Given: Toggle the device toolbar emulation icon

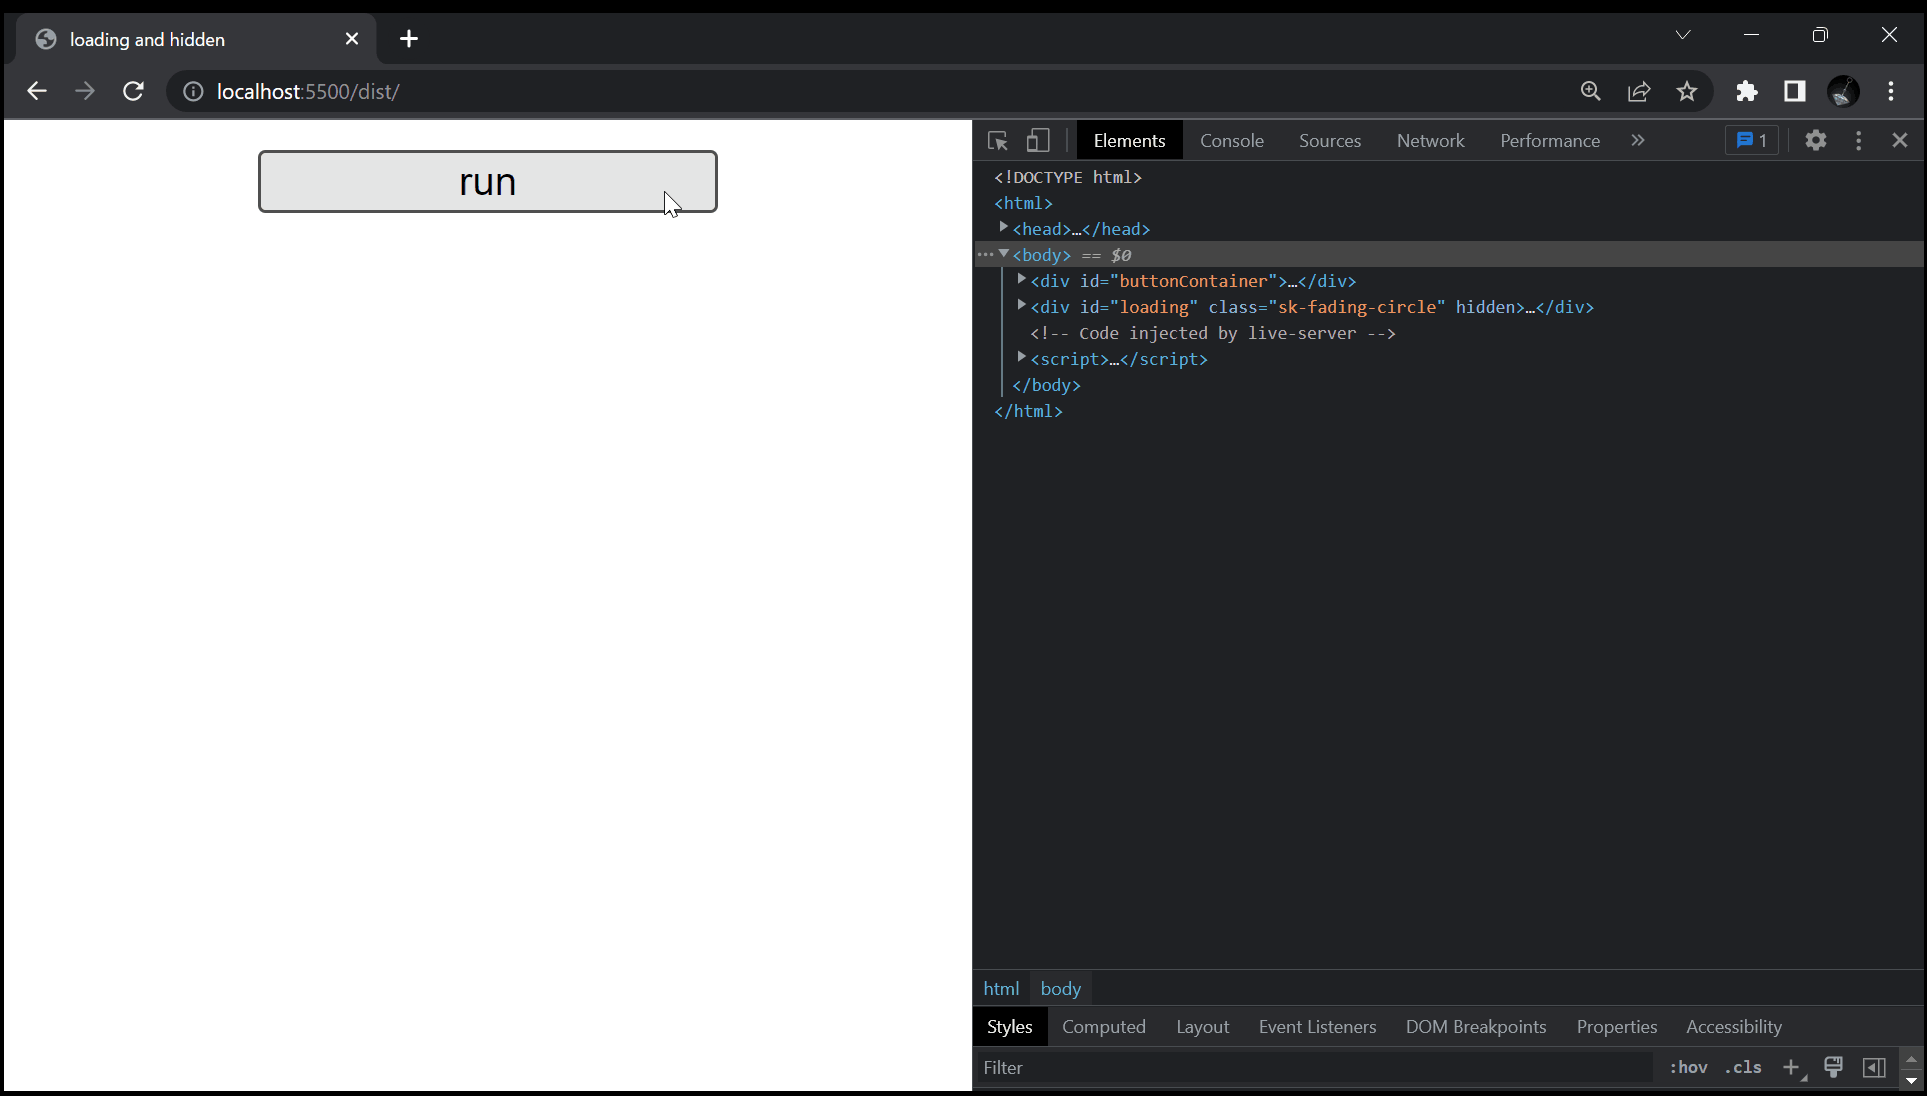Looking at the screenshot, I should pos(1038,140).
